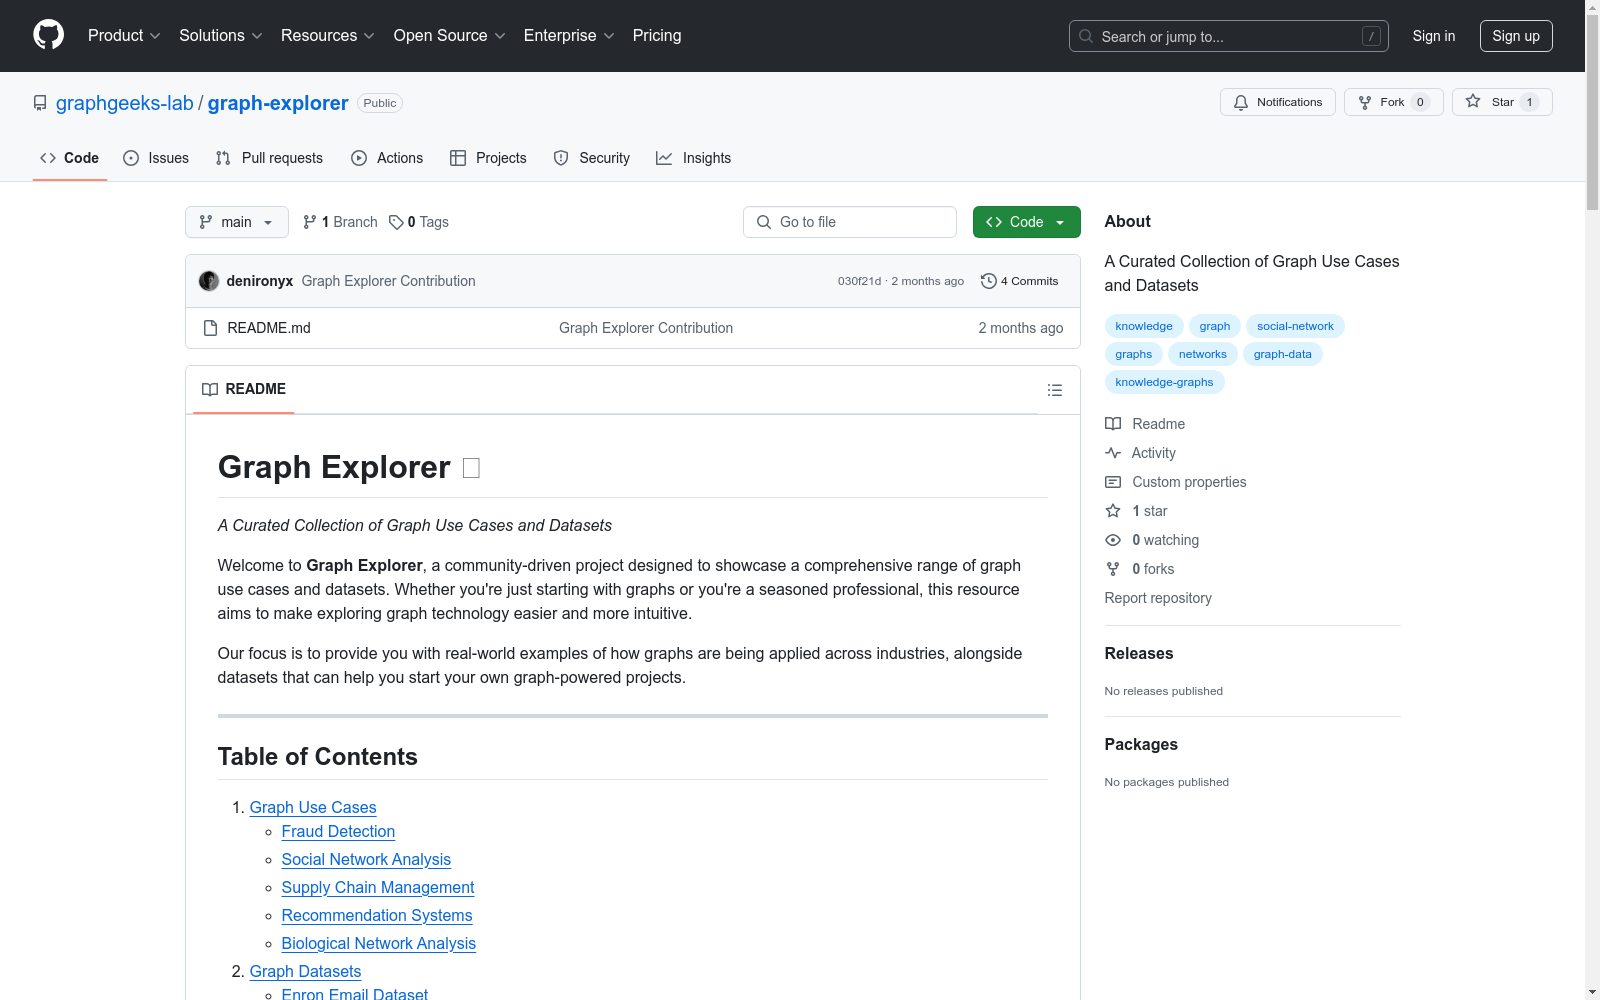
Task: Open the graphgeeks-lab organization link
Action: pos(125,103)
